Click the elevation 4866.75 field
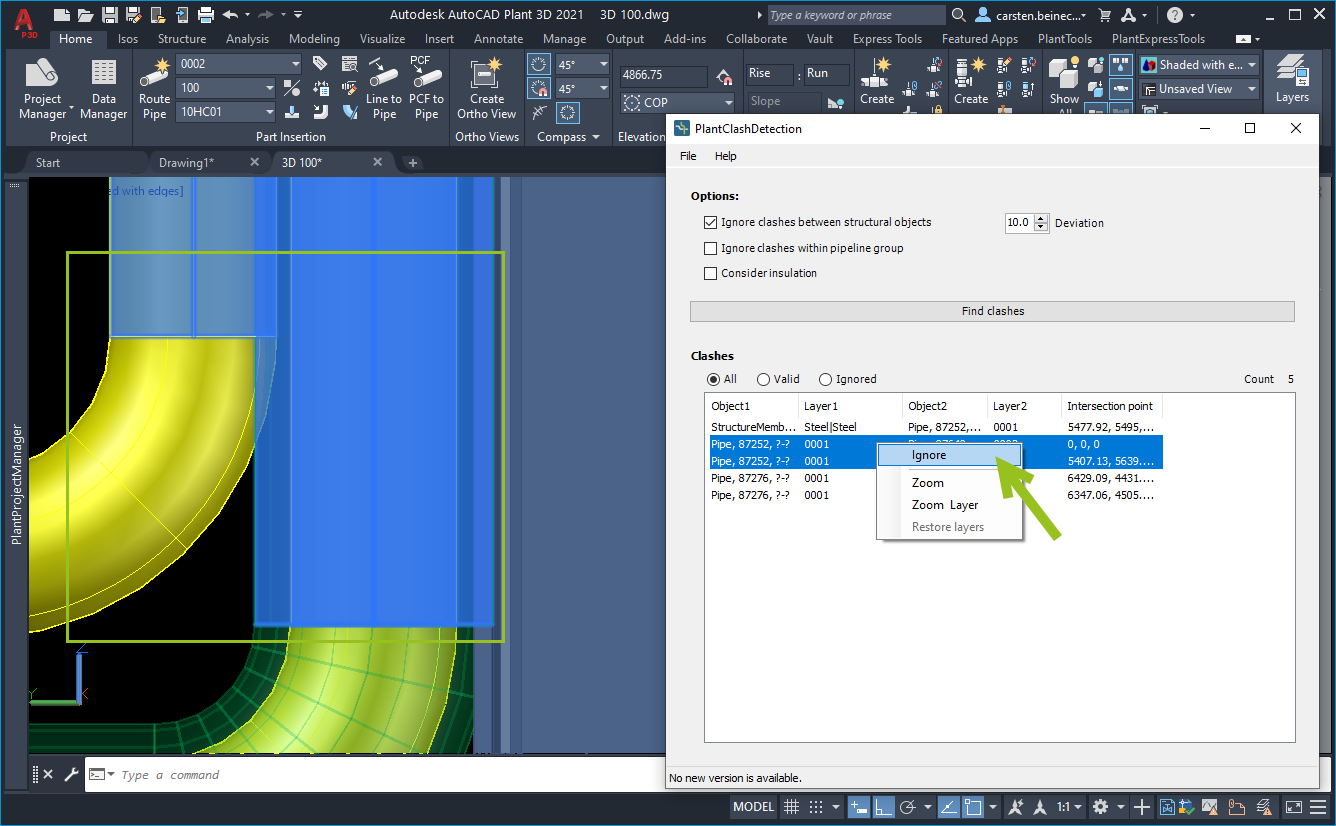The height and width of the screenshot is (826, 1336). [663, 76]
